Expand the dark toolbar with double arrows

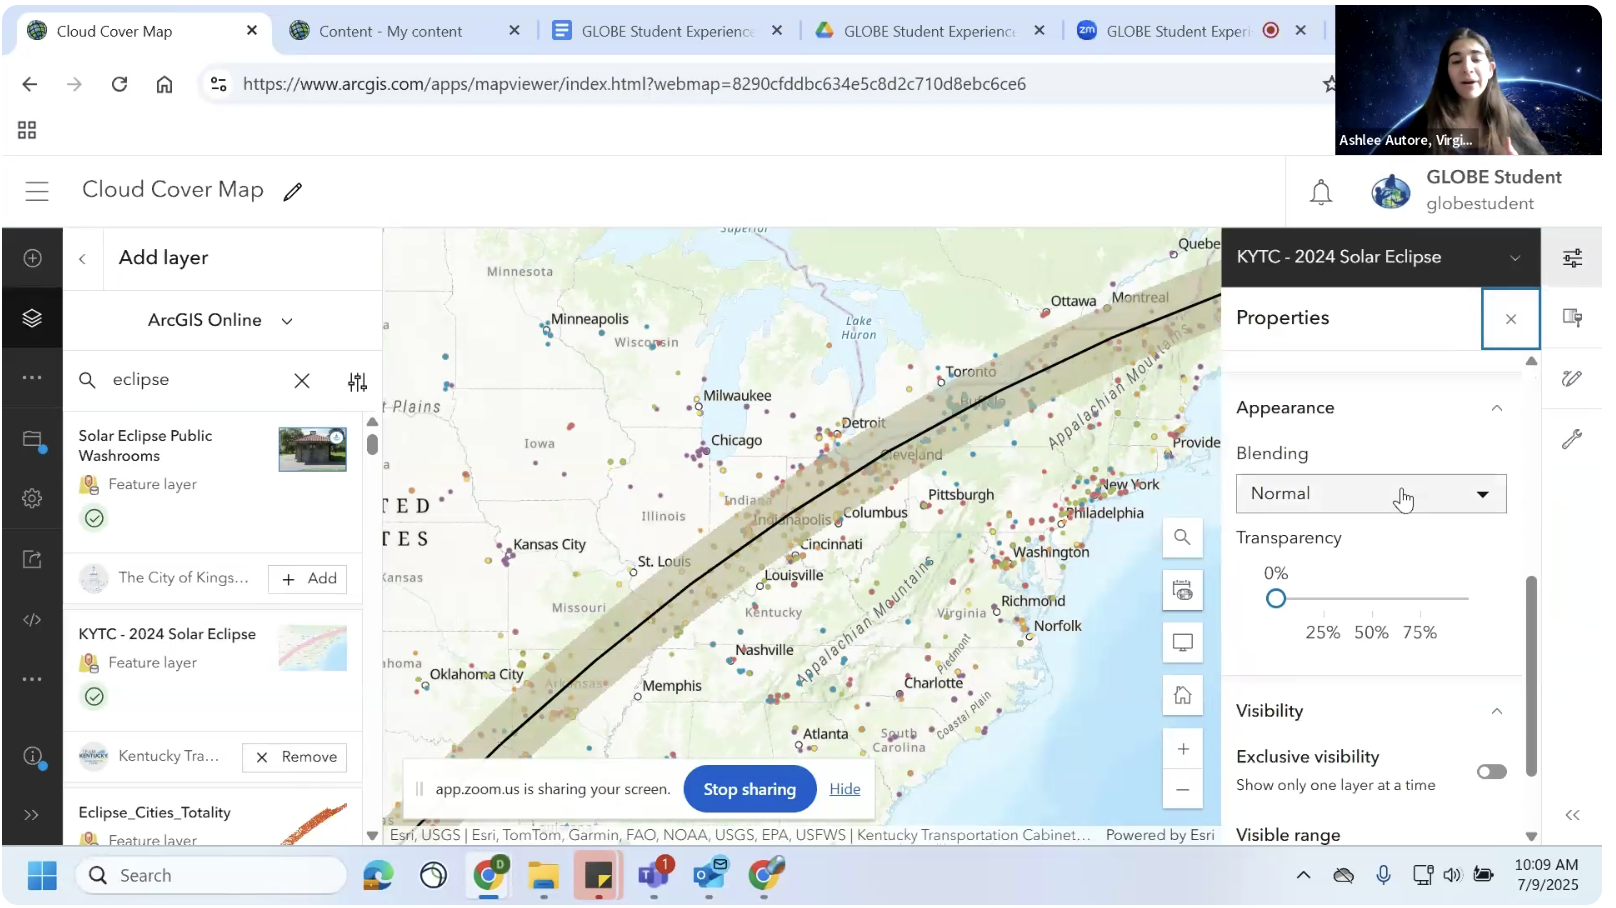pyautogui.click(x=32, y=815)
